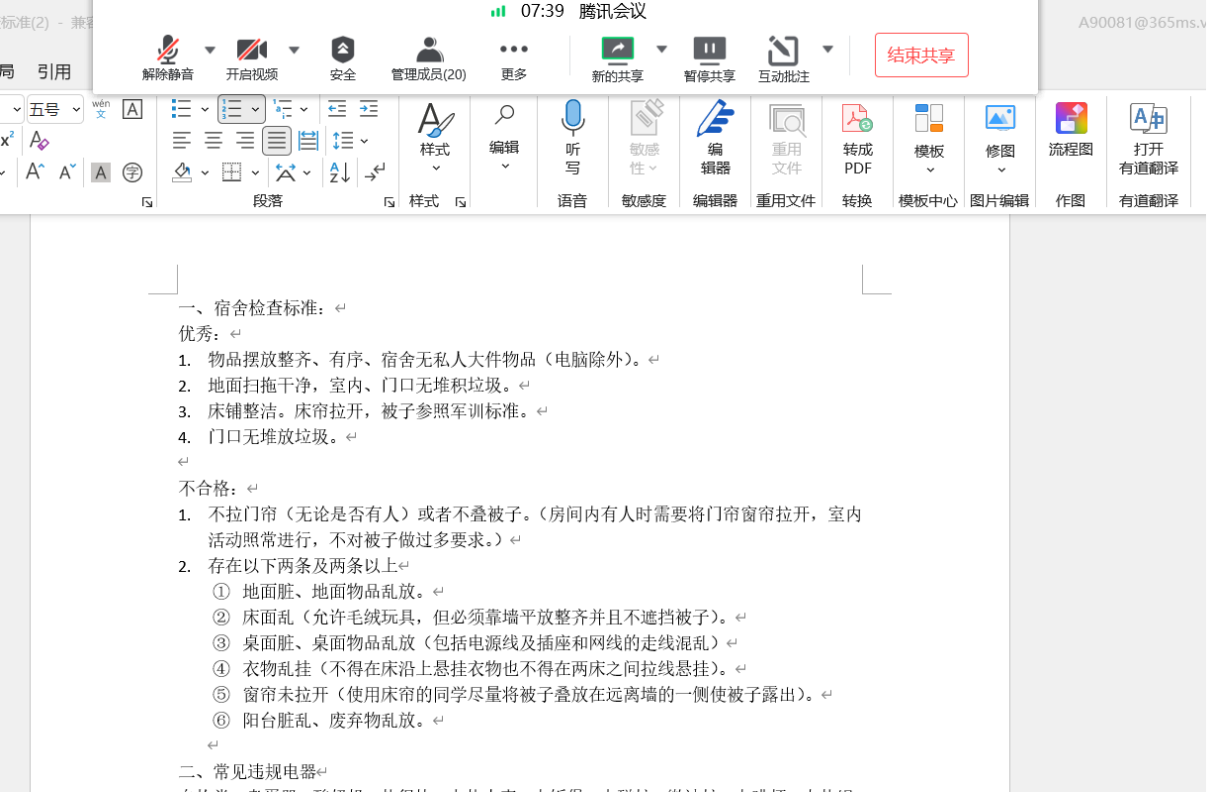Align text left
Image resolution: width=1211 pixels, height=793 pixels.
point(181,141)
